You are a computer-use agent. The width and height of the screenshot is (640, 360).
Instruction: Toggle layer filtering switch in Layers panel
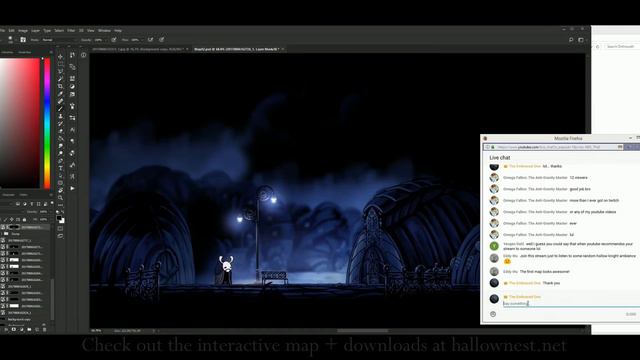tap(51, 204)
